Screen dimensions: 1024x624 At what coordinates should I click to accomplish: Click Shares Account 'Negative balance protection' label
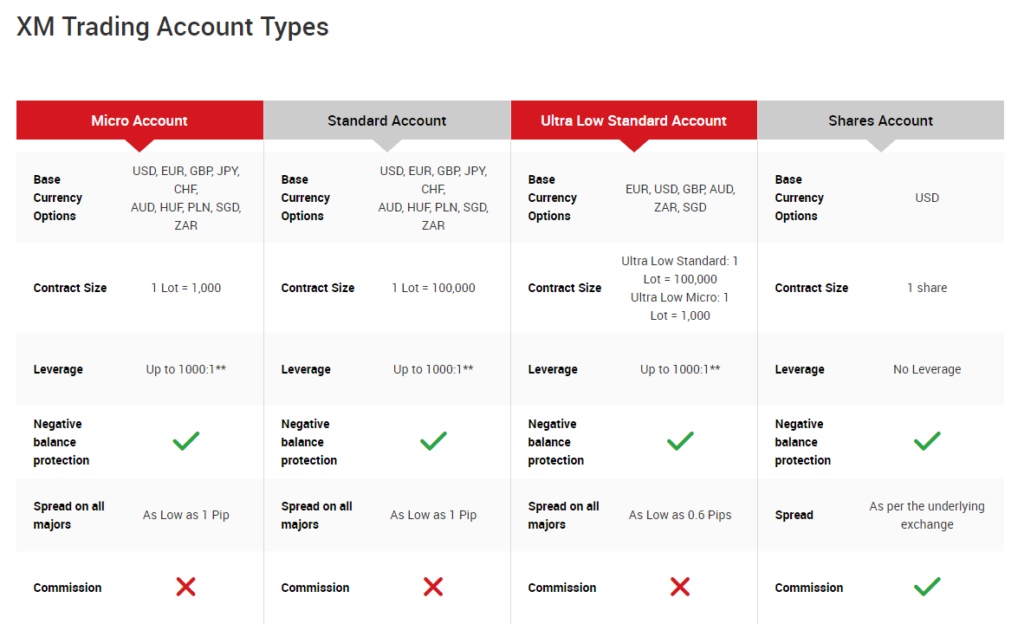pos(803,442)
